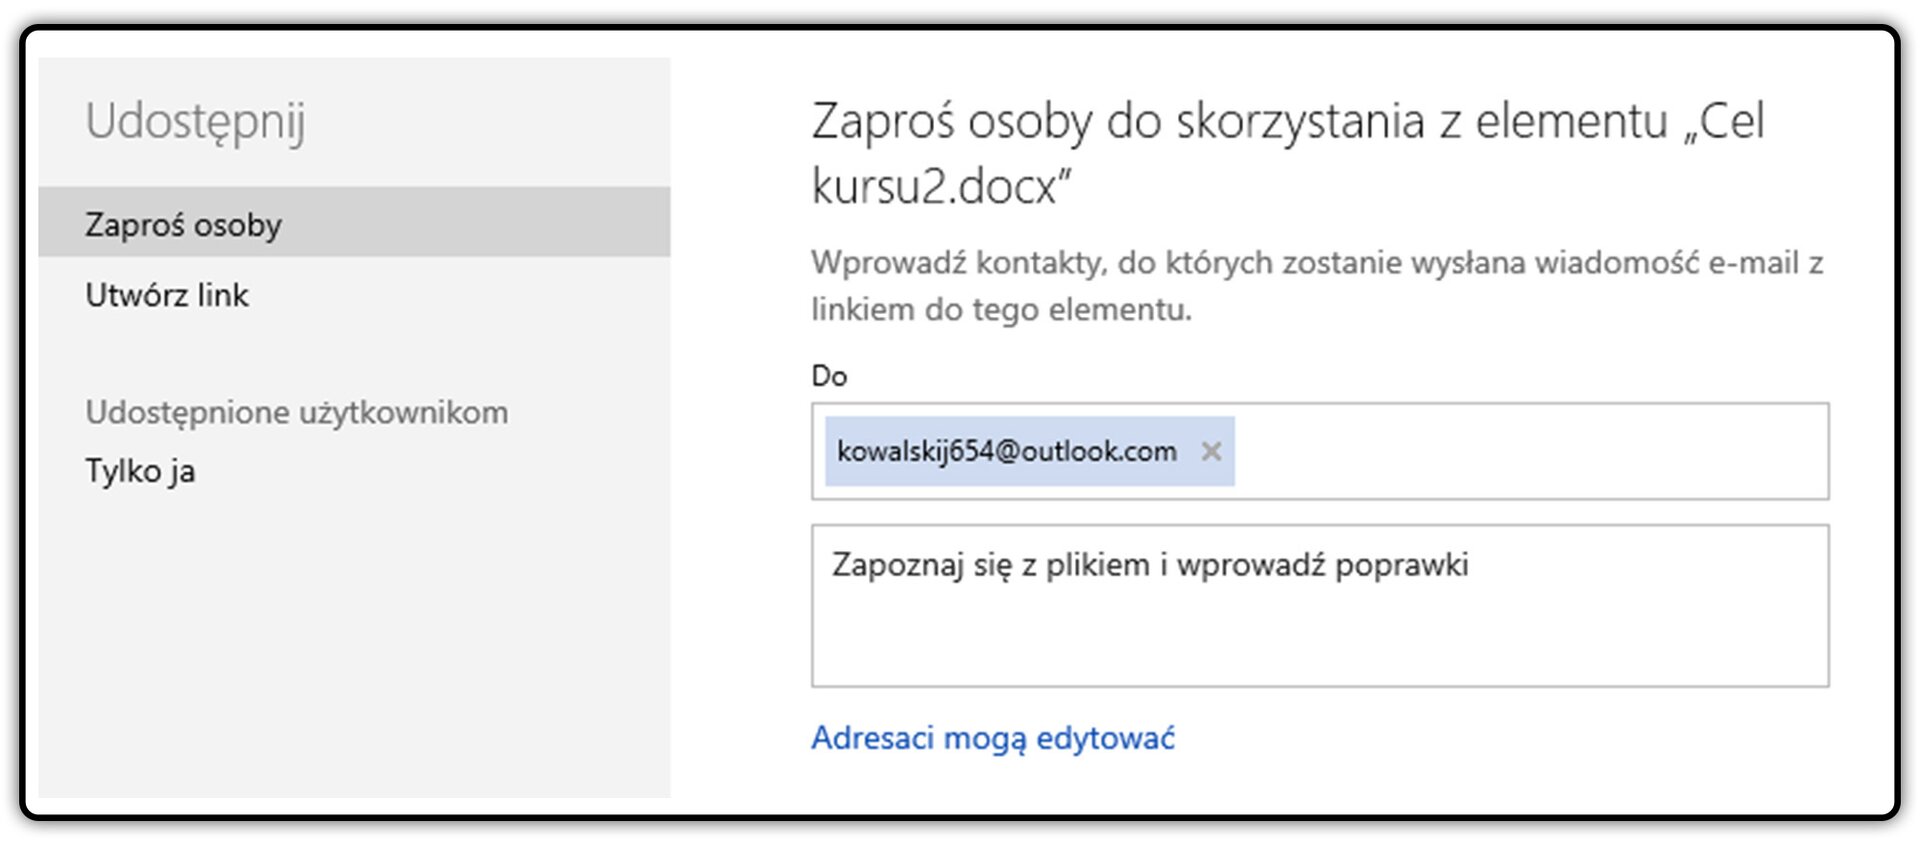Viewport: 1920px width, 845px height.
Task: Click the Udostępnione użytkownikom heading
Action: 297,412
